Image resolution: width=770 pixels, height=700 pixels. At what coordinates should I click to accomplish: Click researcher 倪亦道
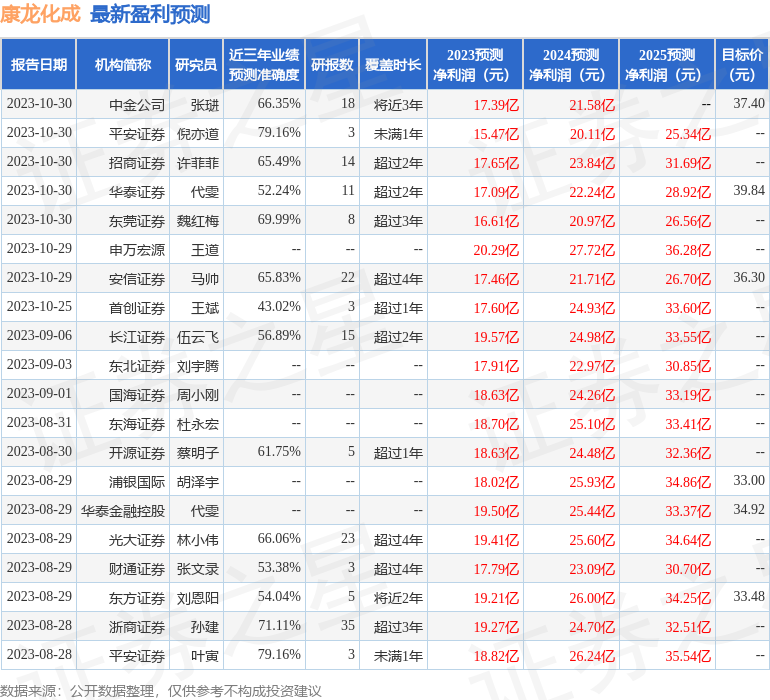[197, 134]
